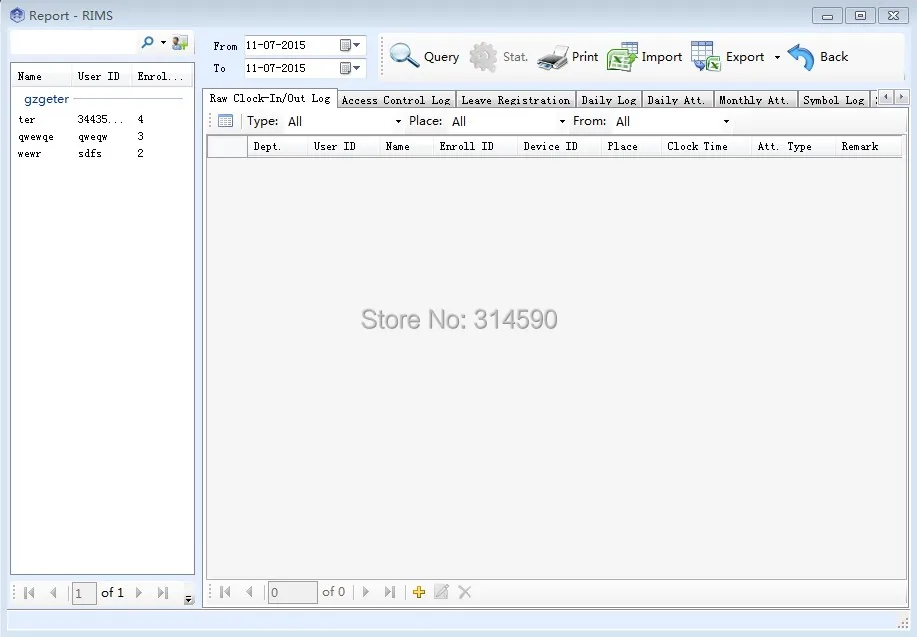The width and height of the screenshot is (917, 637).
Task: Click the search magnifier in the user panel
Action: [x=148, y=43]
